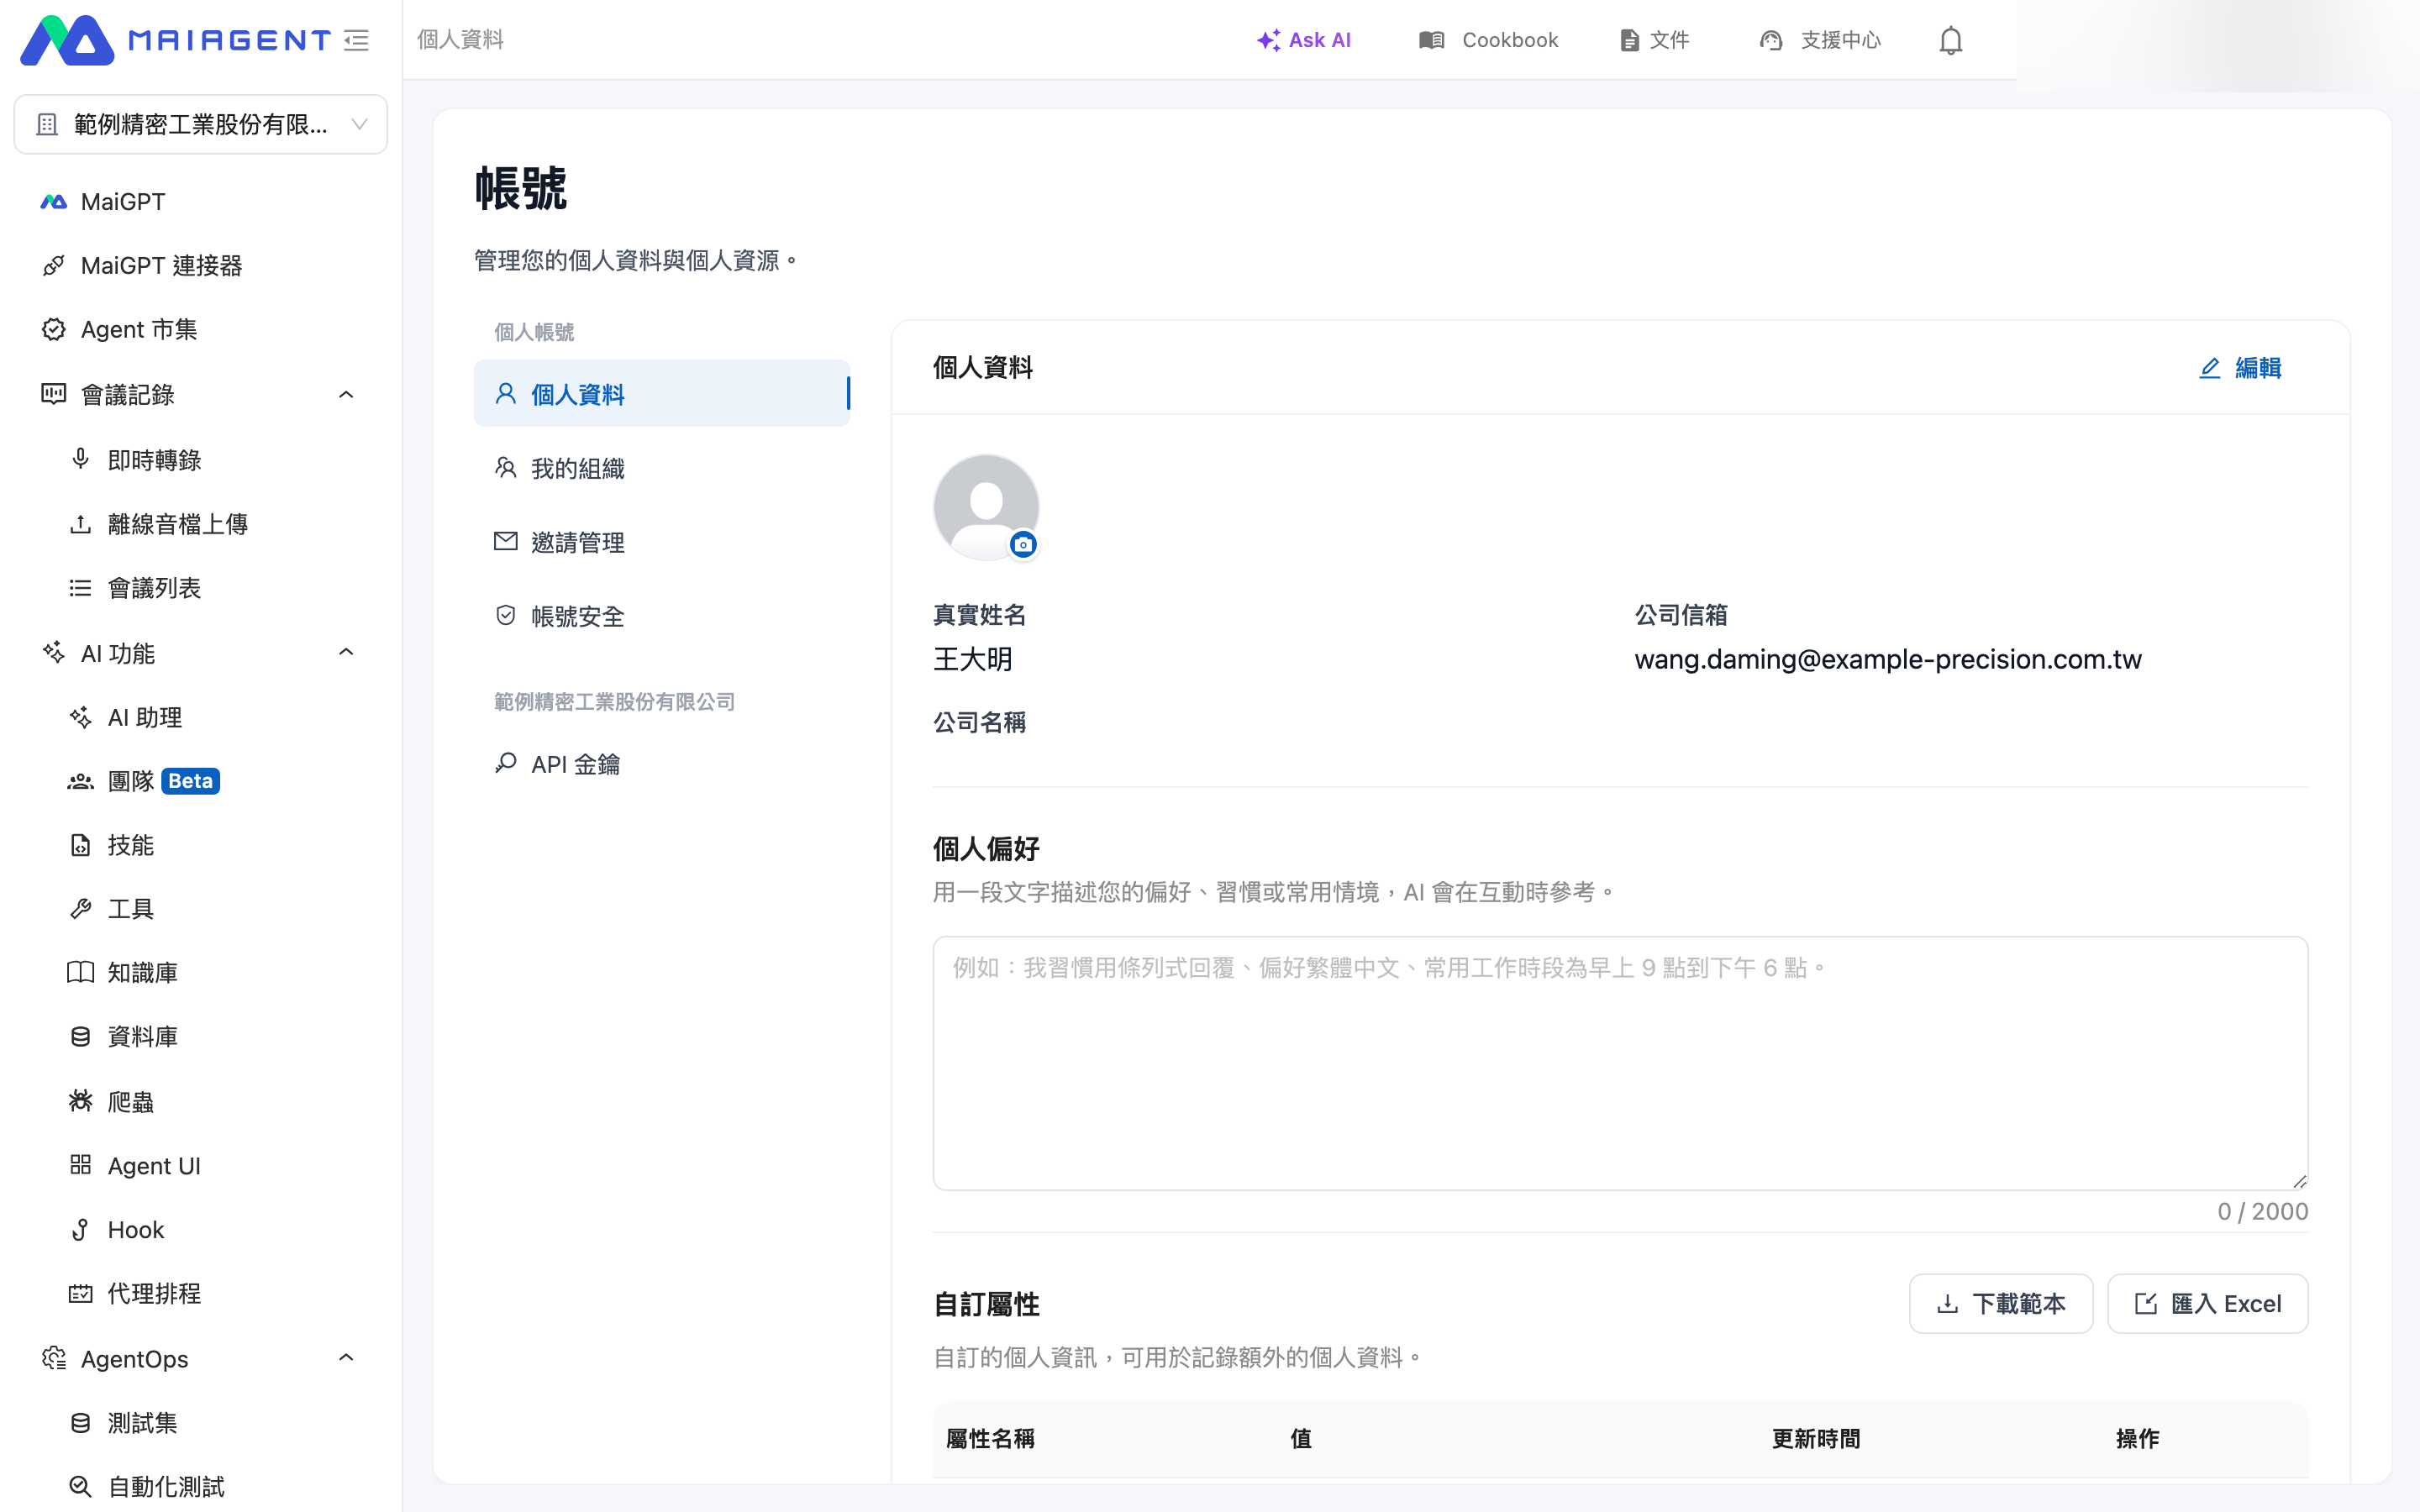2420x1512 pixels.
Task: Collapse the AI 功能 section
Action: coord(346,653)
